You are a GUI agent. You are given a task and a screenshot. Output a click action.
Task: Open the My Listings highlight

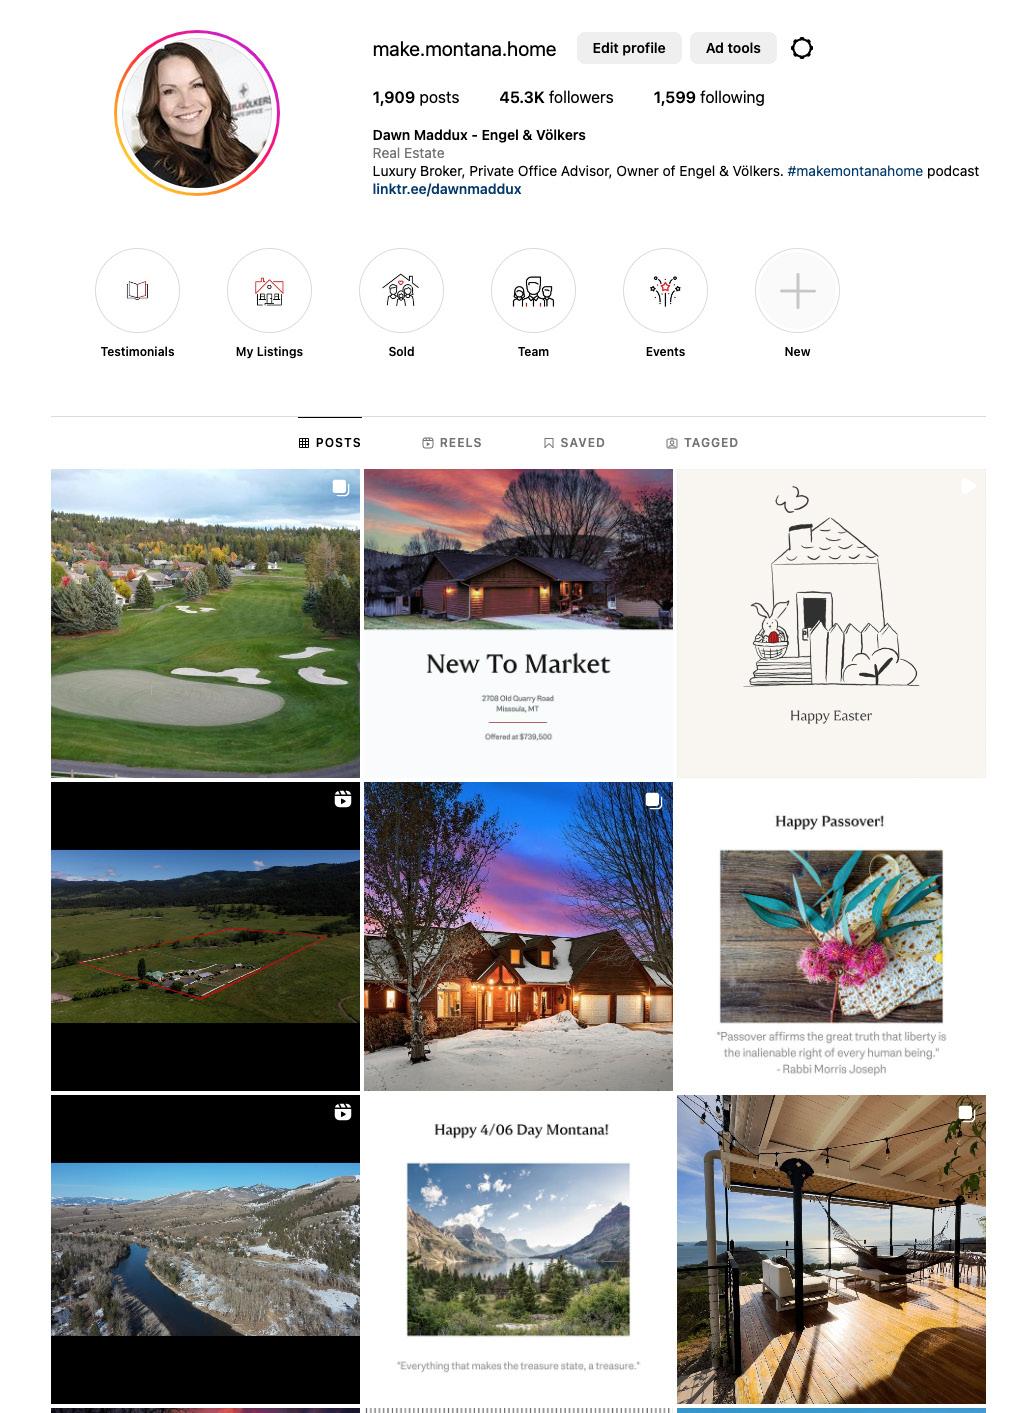coord(269,291)
